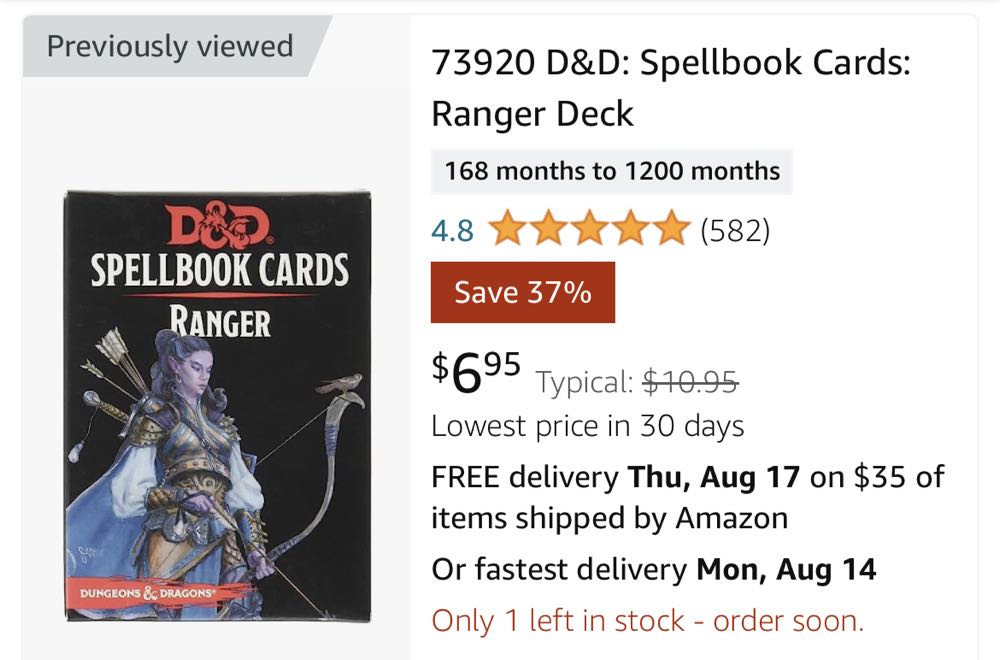Click the Save 37% badge
Screen dimensions: 1000x660
(x=522, y=292)
